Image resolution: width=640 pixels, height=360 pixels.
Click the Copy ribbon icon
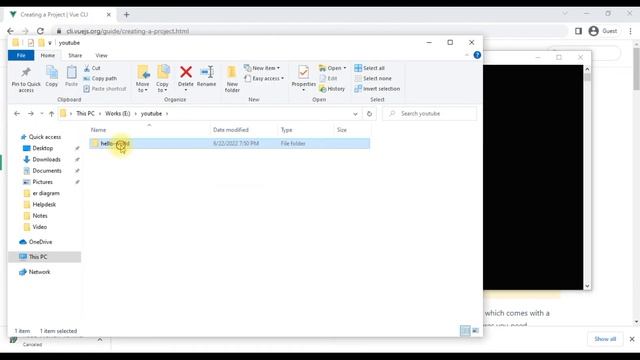pos(51,76)
